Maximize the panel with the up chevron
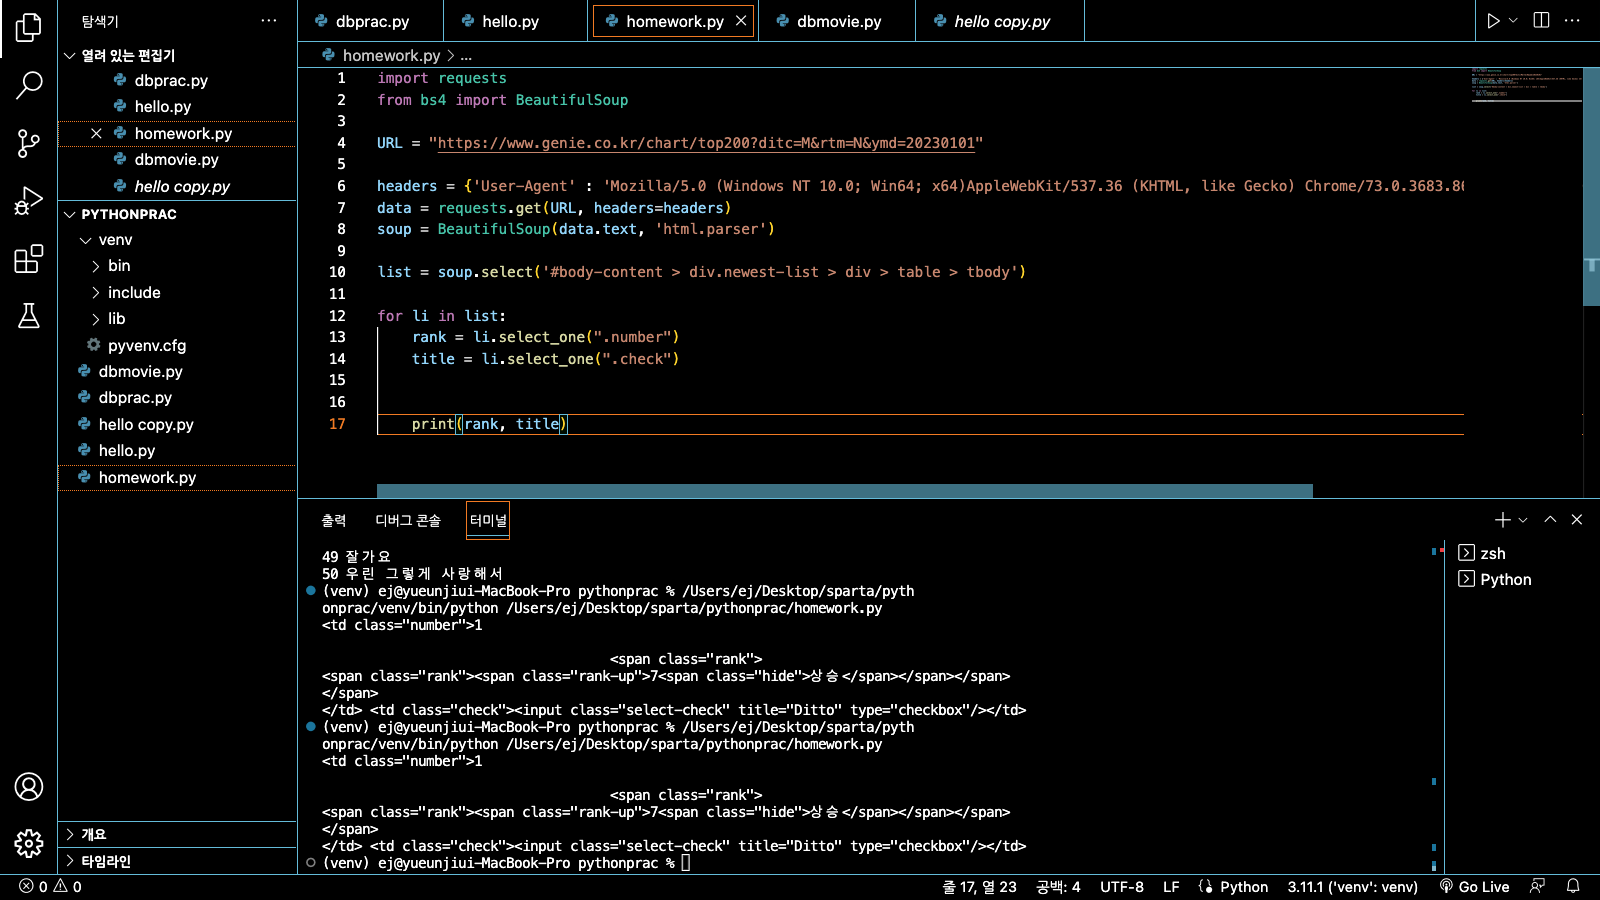 tap(1550, 520)
